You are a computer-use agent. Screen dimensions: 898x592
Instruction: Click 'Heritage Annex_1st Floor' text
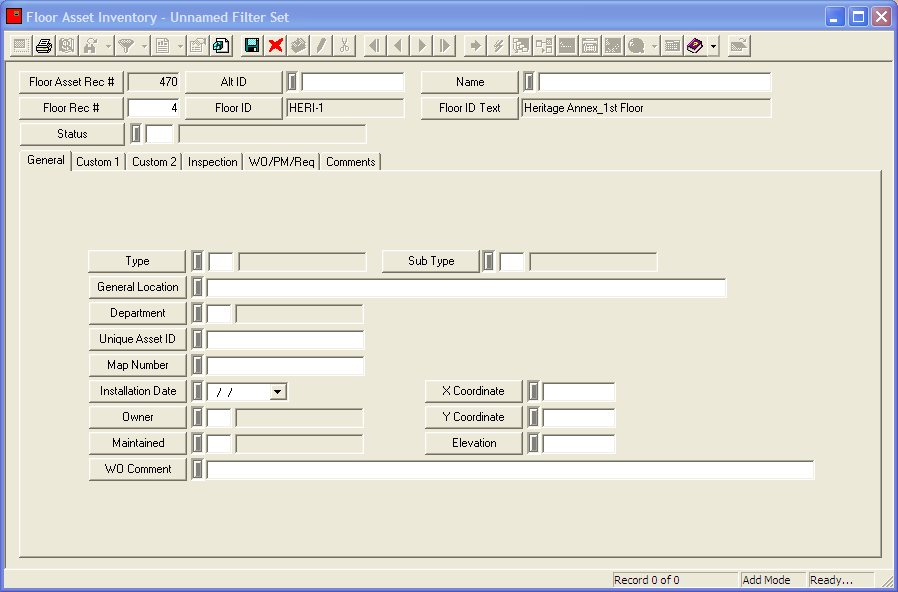pyautogui.click(x=584, y=108)
